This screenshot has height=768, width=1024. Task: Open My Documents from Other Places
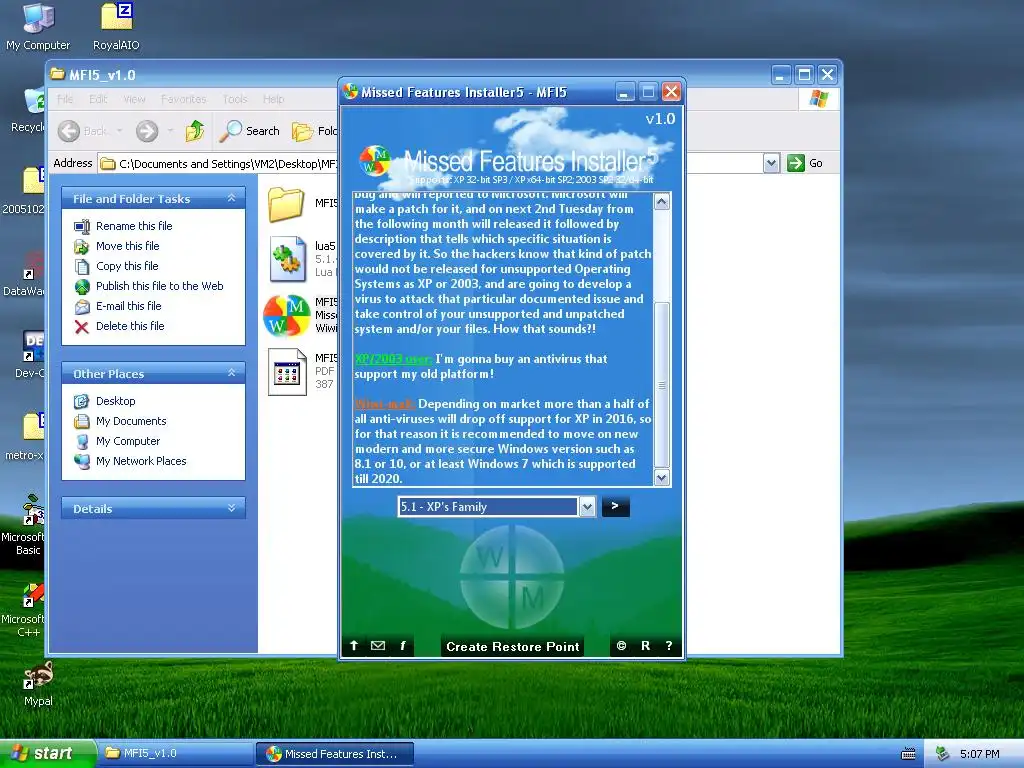click(x=131, y=421)
